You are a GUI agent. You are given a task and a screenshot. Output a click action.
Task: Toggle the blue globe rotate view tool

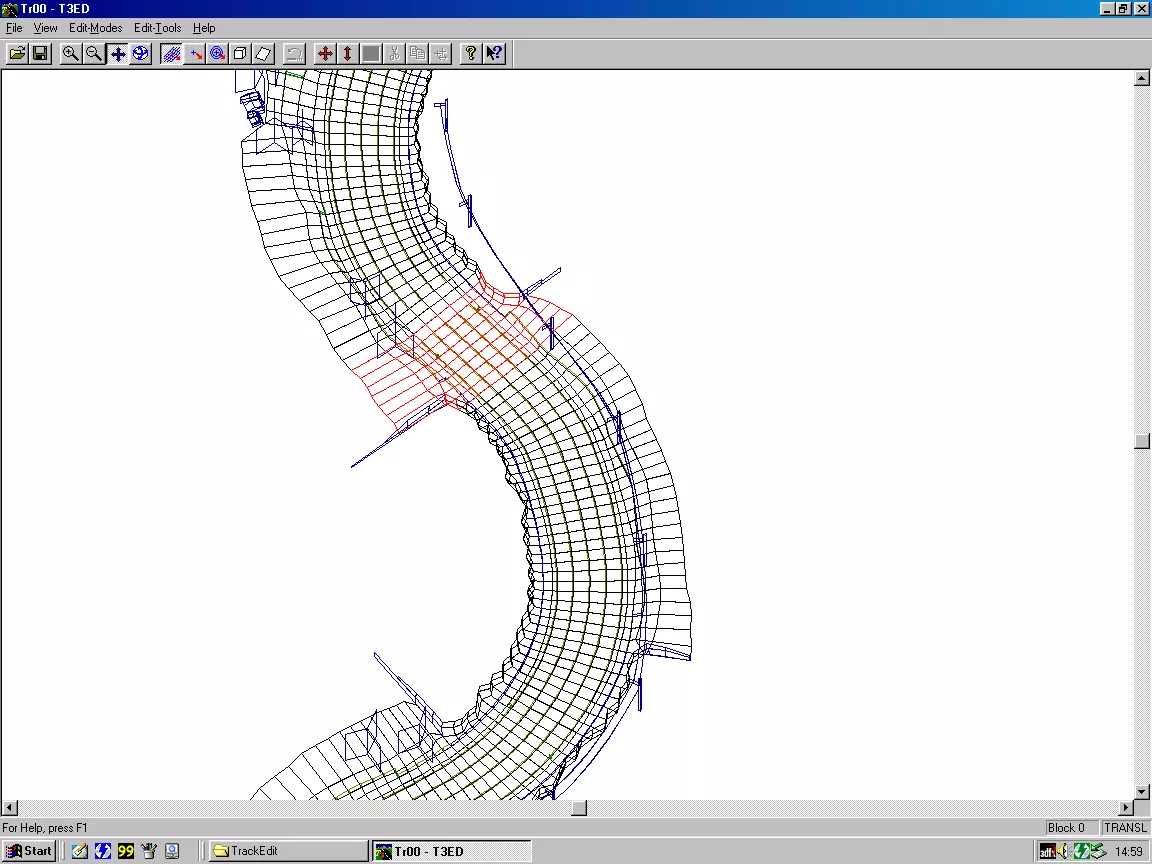[x=140, y=54]
